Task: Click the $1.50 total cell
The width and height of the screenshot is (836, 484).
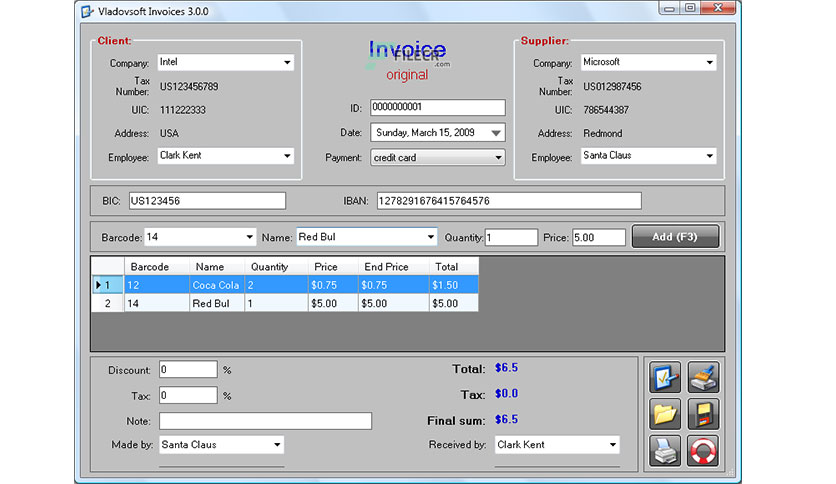Action: tap(454, 285)
